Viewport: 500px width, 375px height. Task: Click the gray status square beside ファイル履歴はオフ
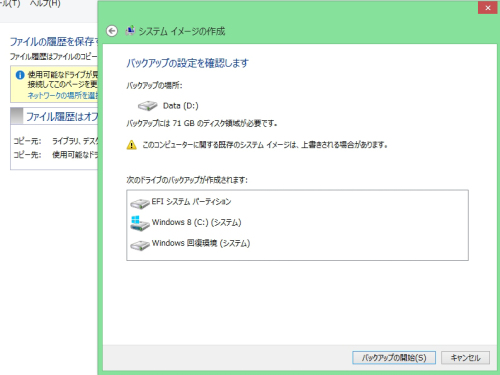tap(17, 116)
